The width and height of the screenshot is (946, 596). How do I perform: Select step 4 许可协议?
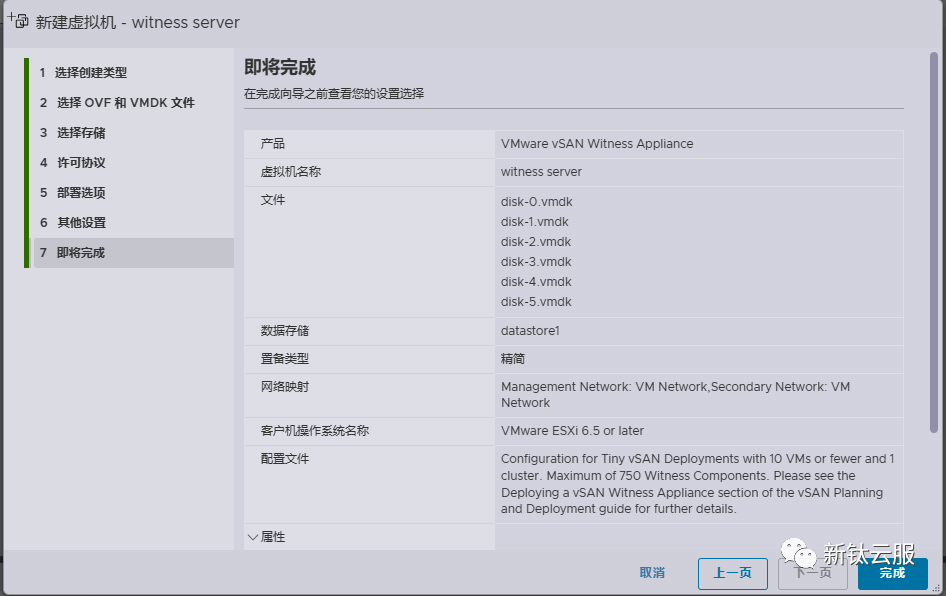[81, 163]
